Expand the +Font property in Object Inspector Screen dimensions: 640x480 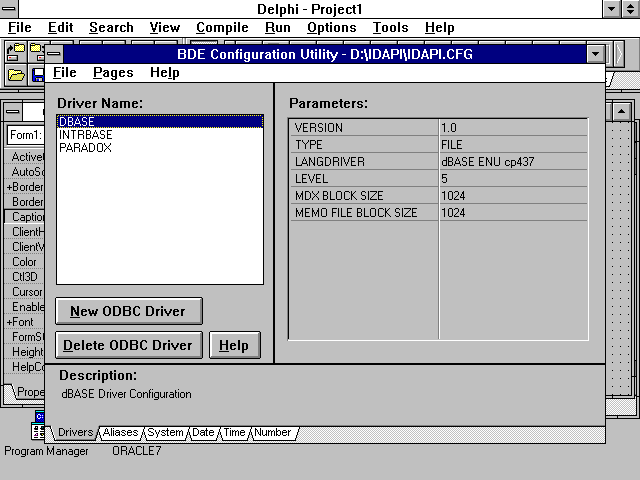click(22, 322)
